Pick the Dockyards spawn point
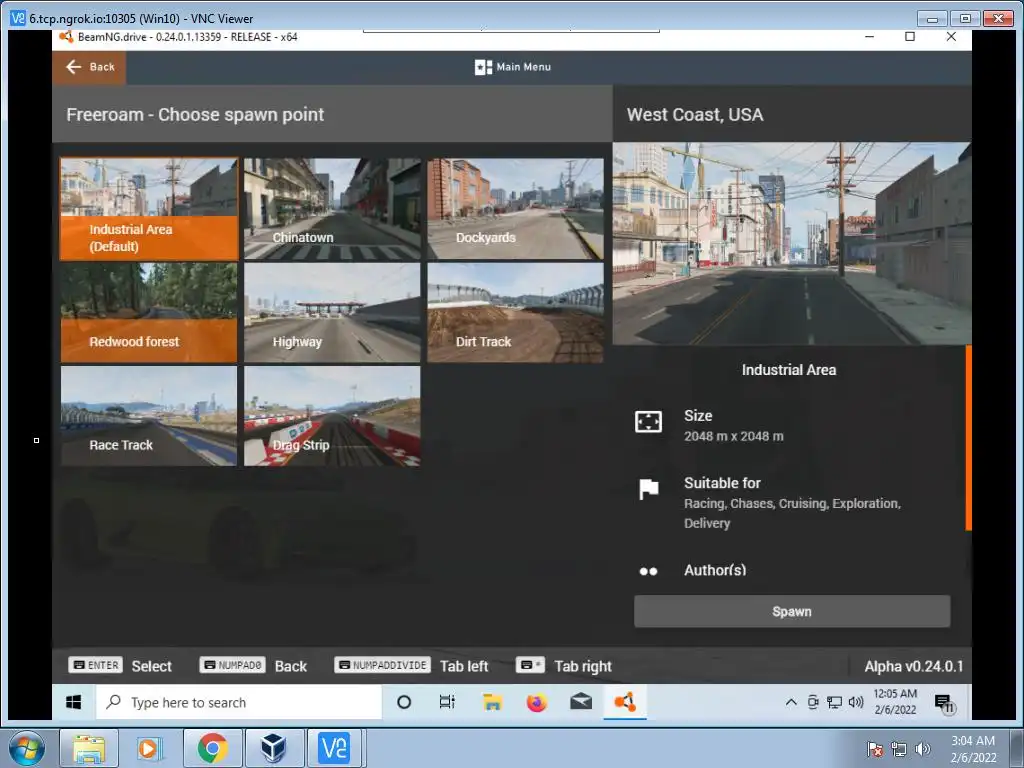Screen dimensions: 1024x768 pos(515,209)
